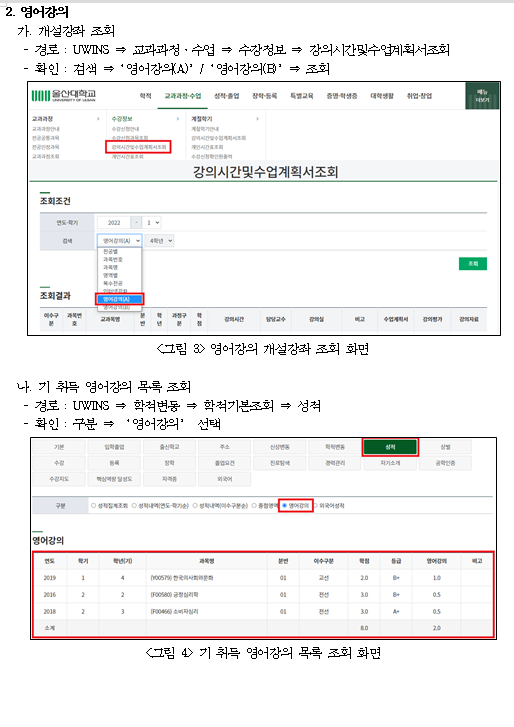Open the 성적·졸업 top menu
Viewport: 514px width, 727px height.
[226, 96]
